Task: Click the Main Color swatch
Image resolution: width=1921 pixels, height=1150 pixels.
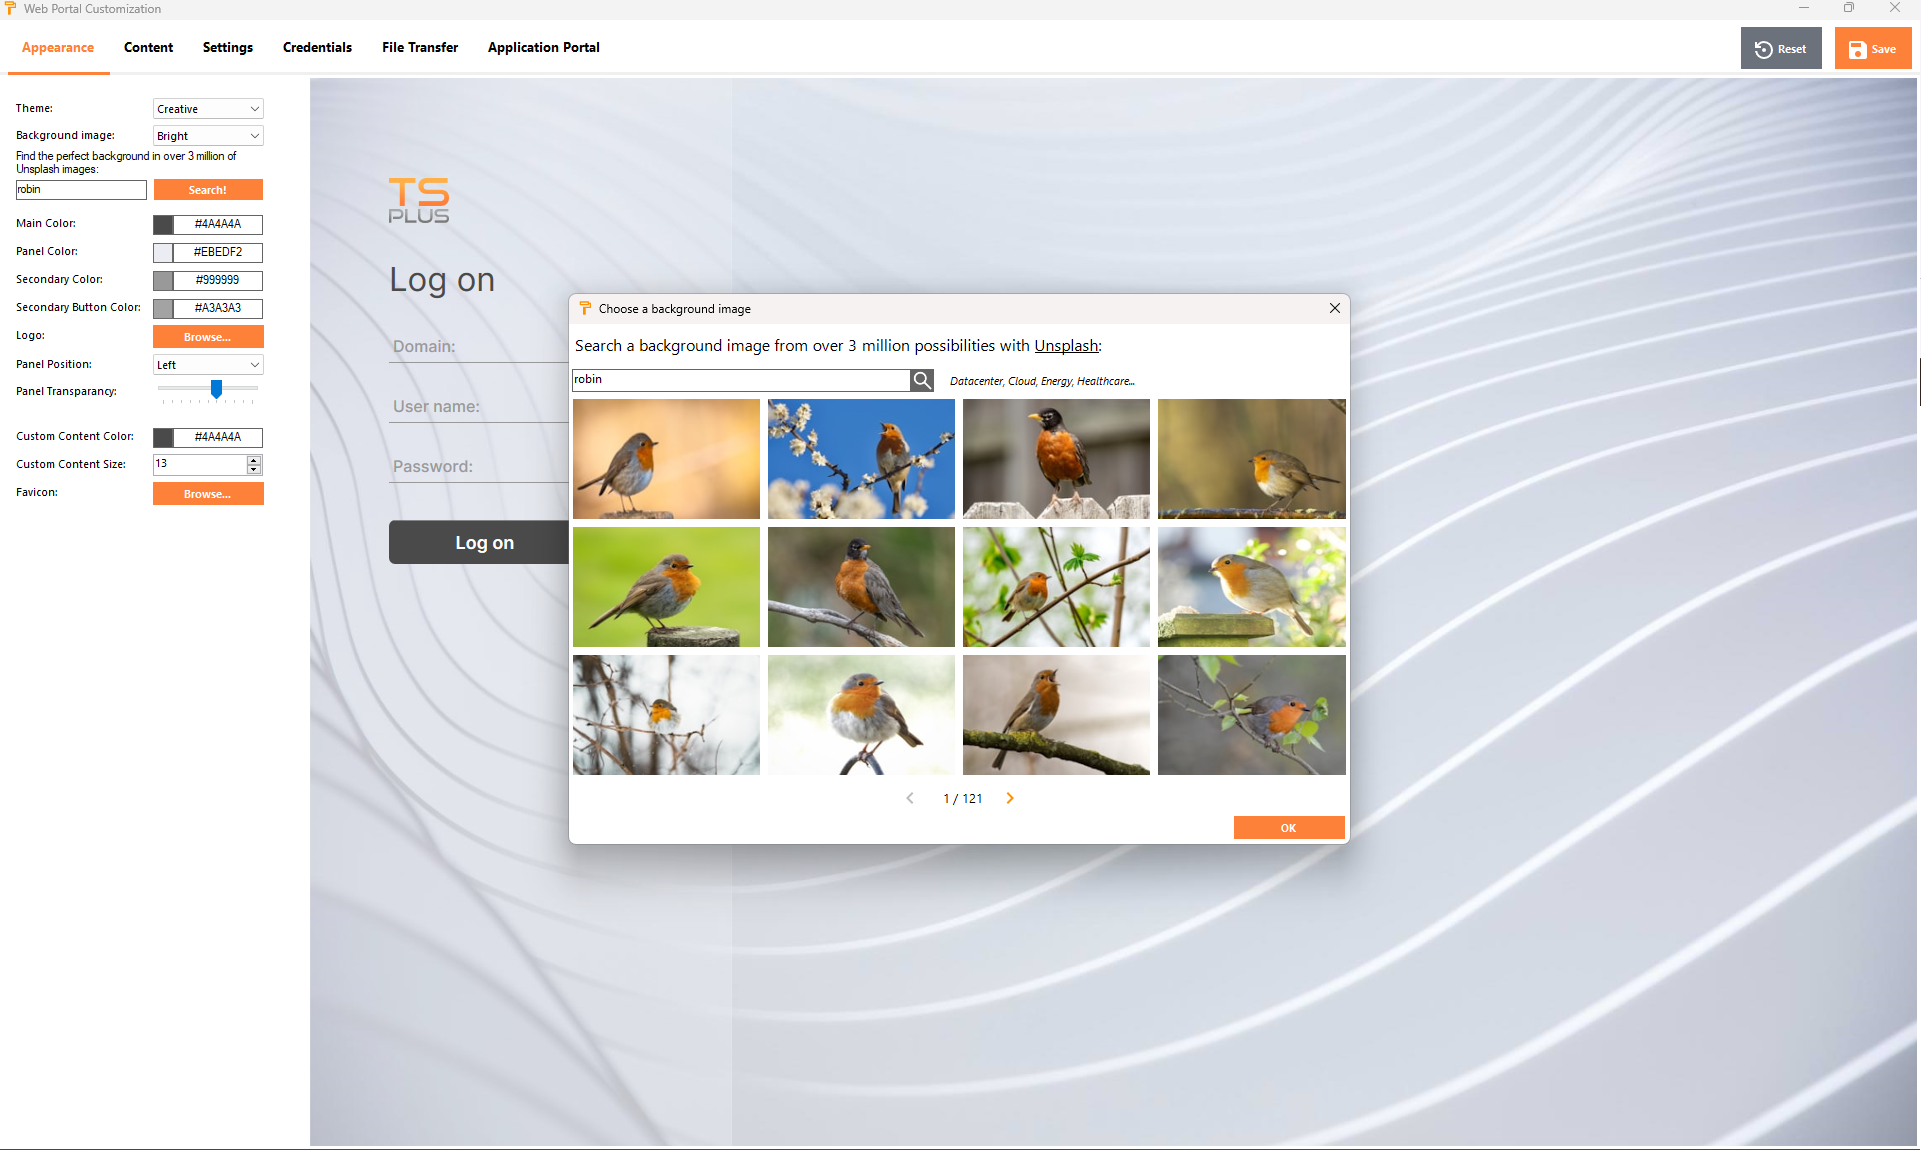Action: [x=163, y=224]
